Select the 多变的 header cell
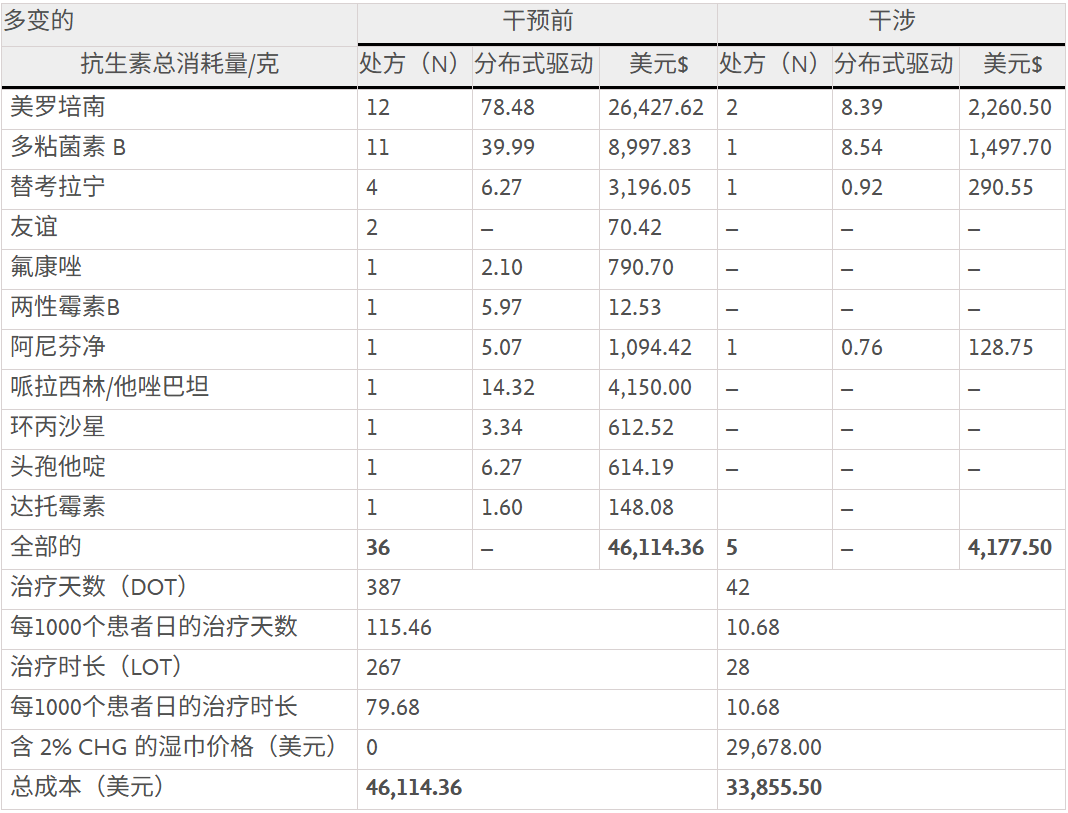 pyautogui.click(x=39, y=21)
